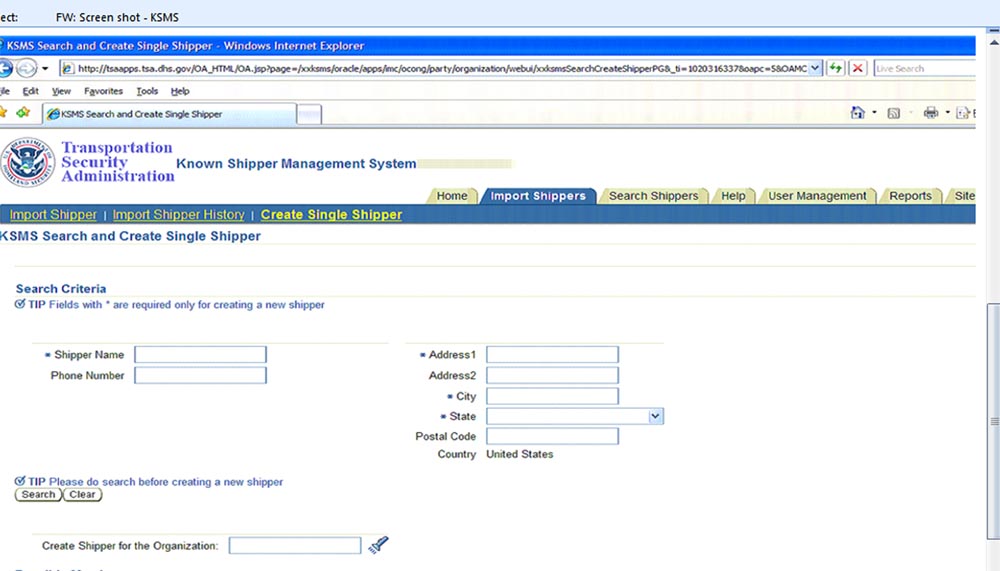Click the City input field
Screen dimensions: 1000x571
click(x=552, y=396)
